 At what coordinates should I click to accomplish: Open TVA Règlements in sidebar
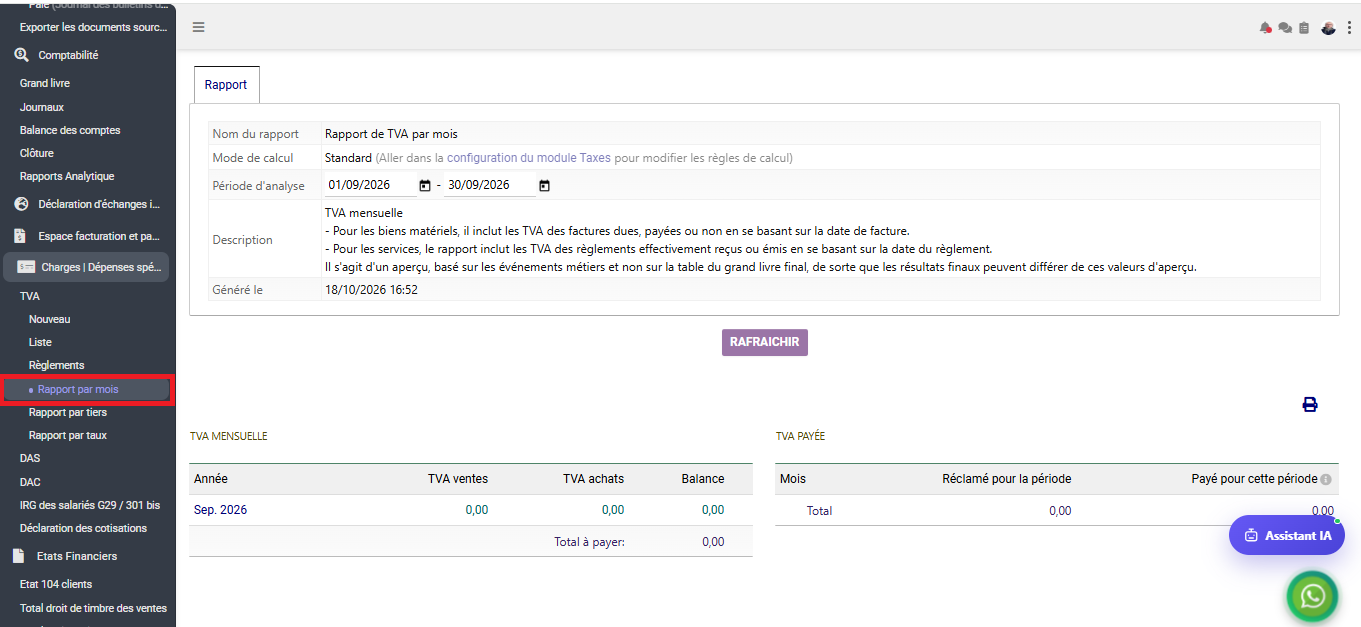coord(57,365)
